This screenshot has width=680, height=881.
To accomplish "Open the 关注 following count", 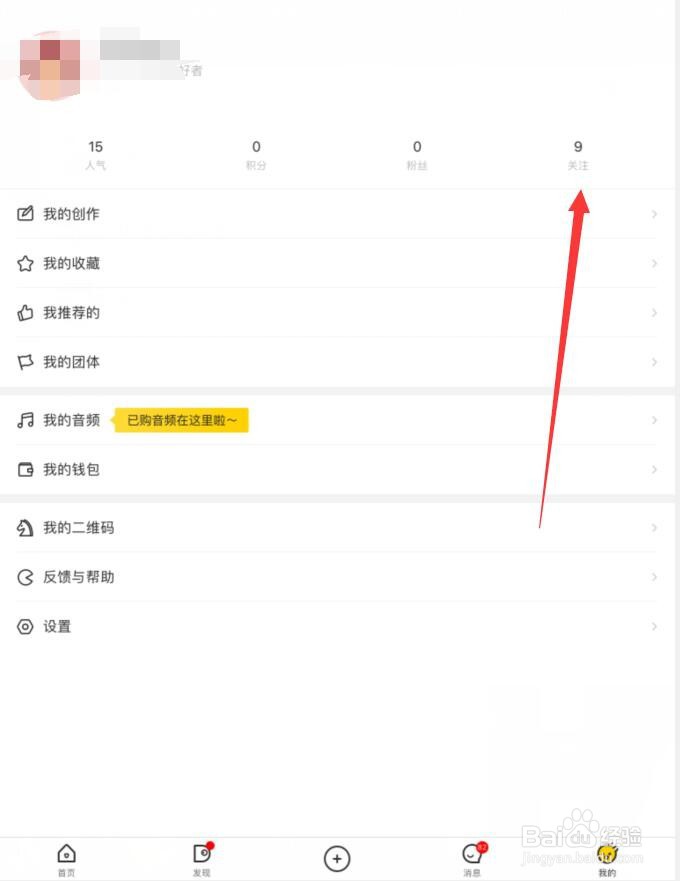I will (x=578, y=154).
